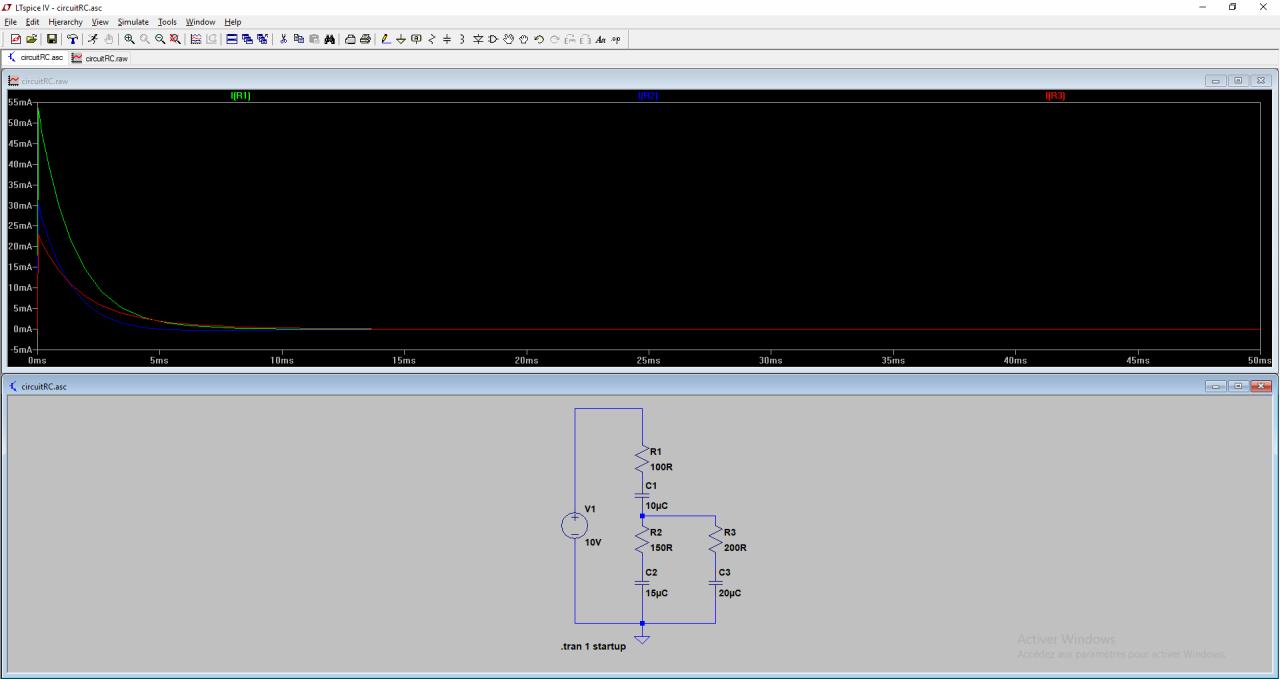Select the Zoom In magnifier tool
The image size is (1280, 679).
pyautogui.click(x=130, y=39)
